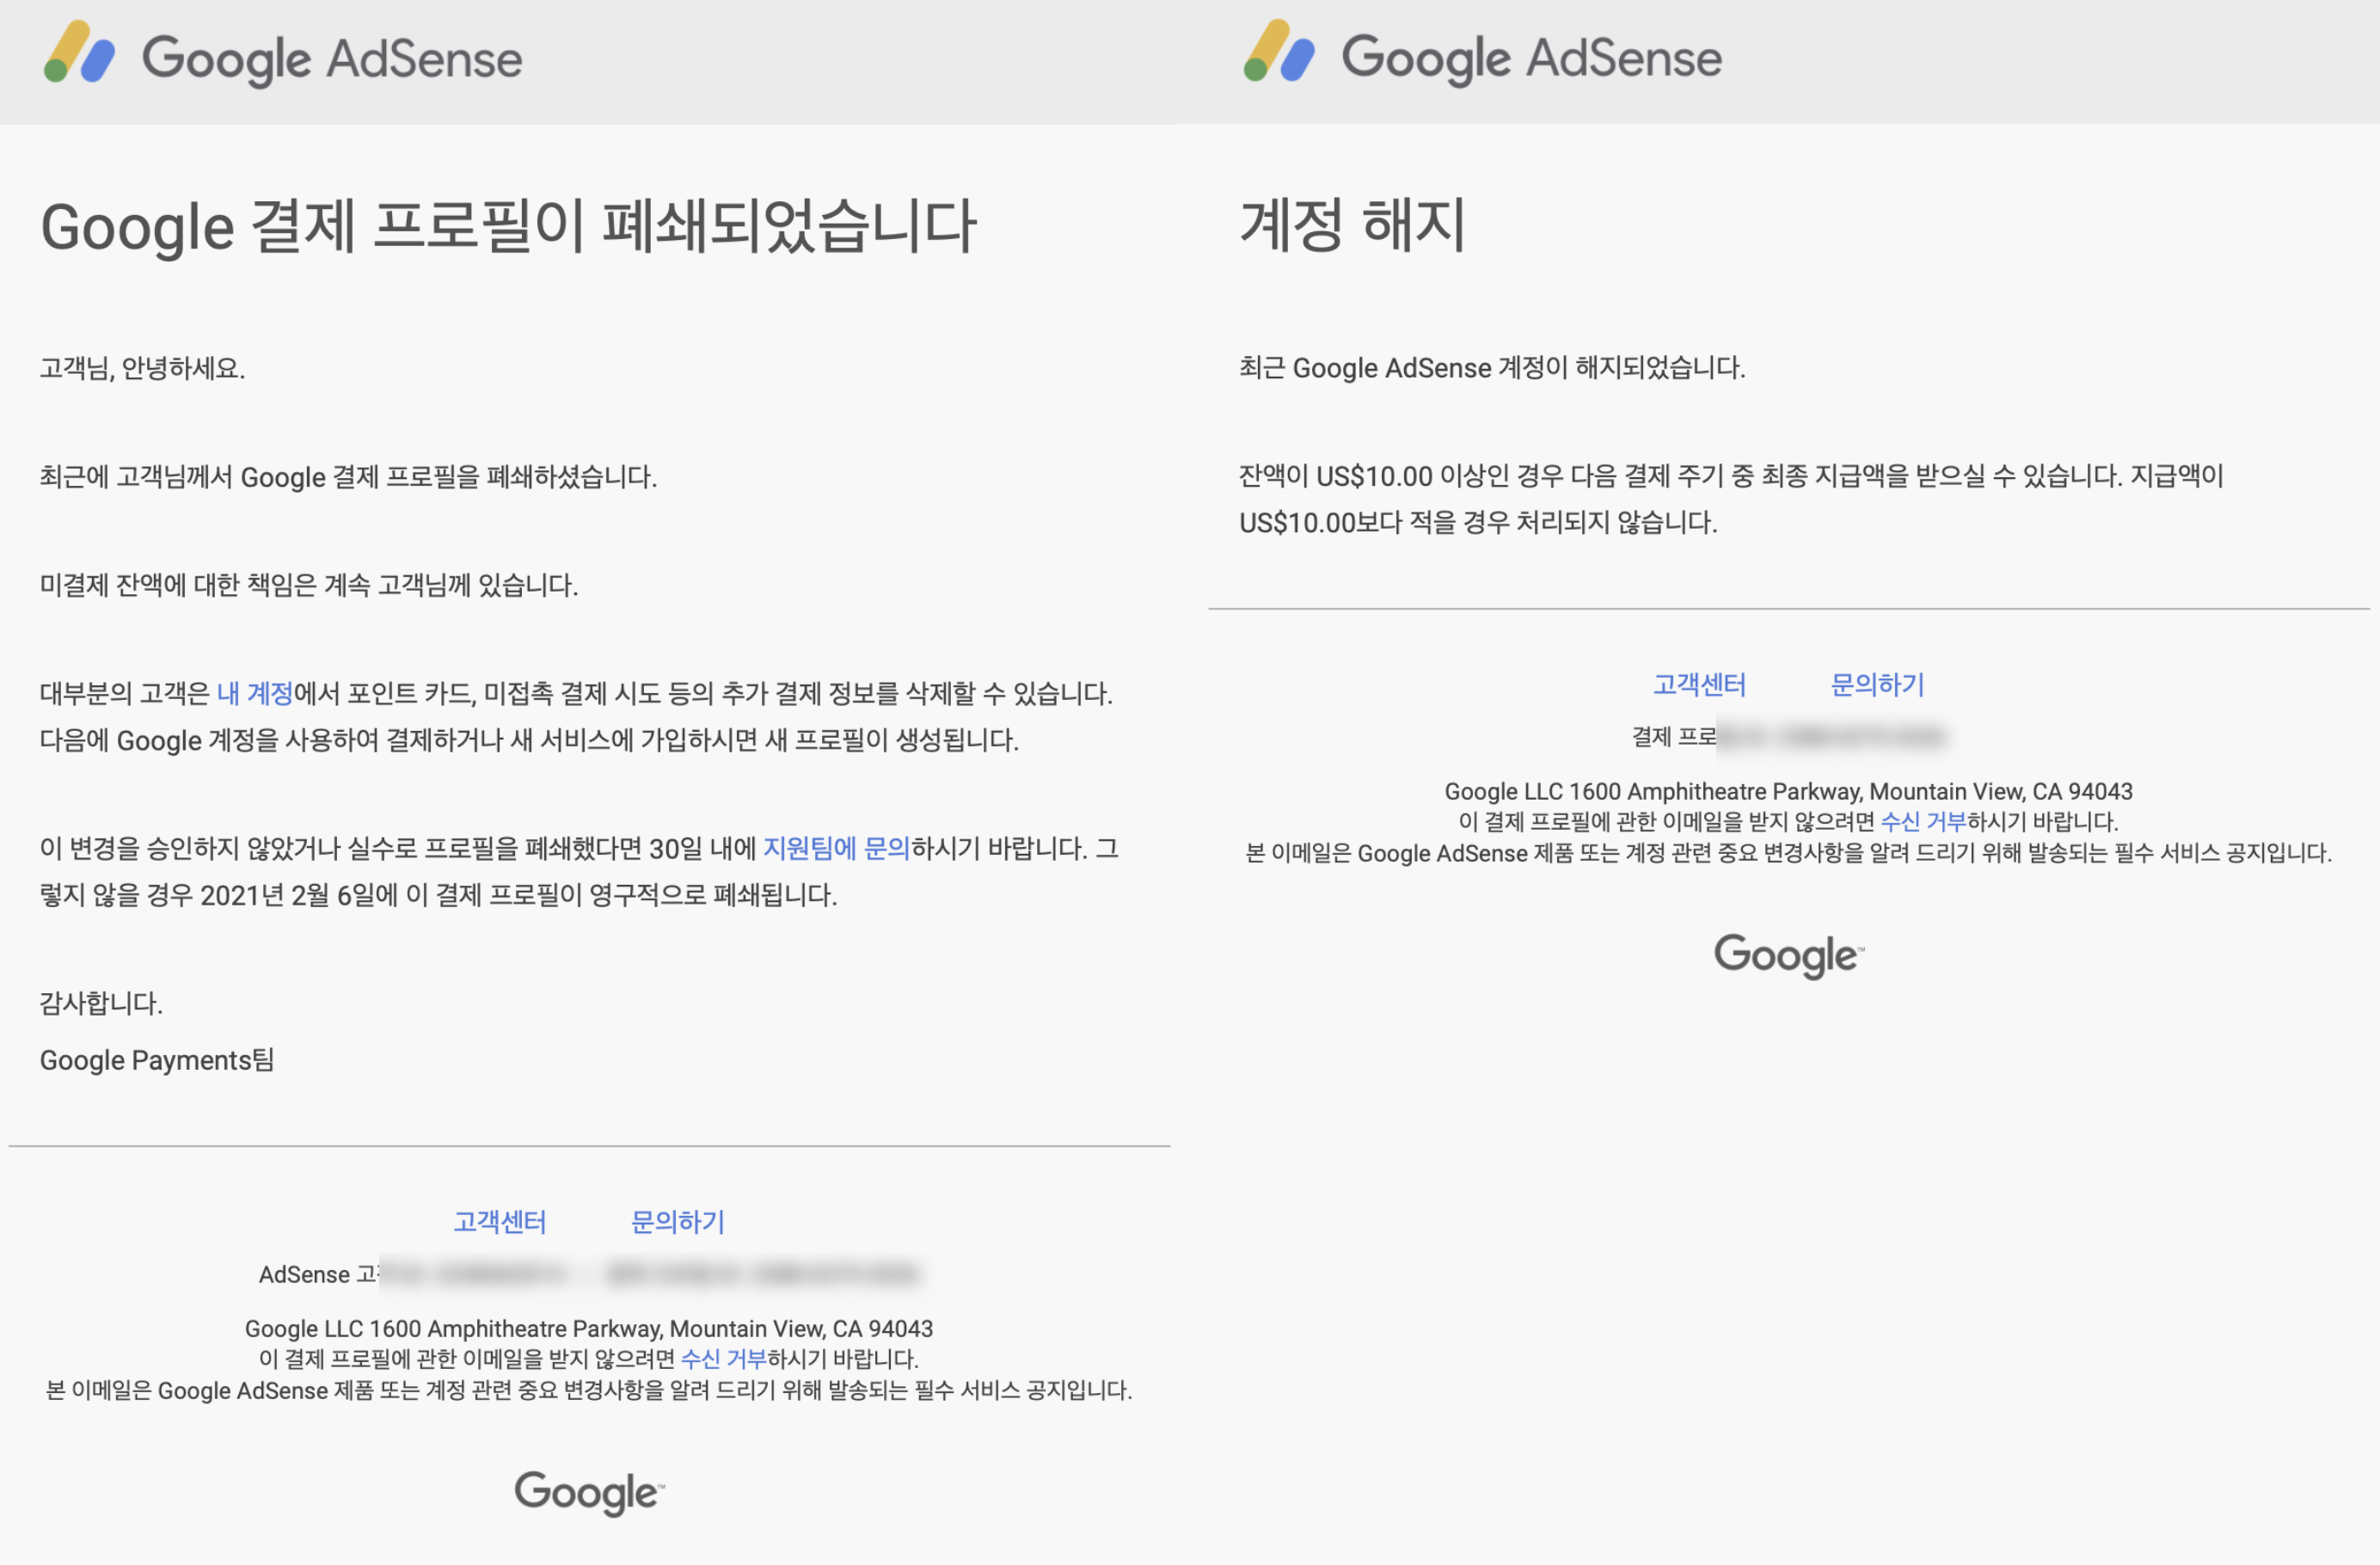Open 고객센터 link under Google Payments팀 signature
Viewport: 2380px width, 1565px height.
[x=499, y=1221]
